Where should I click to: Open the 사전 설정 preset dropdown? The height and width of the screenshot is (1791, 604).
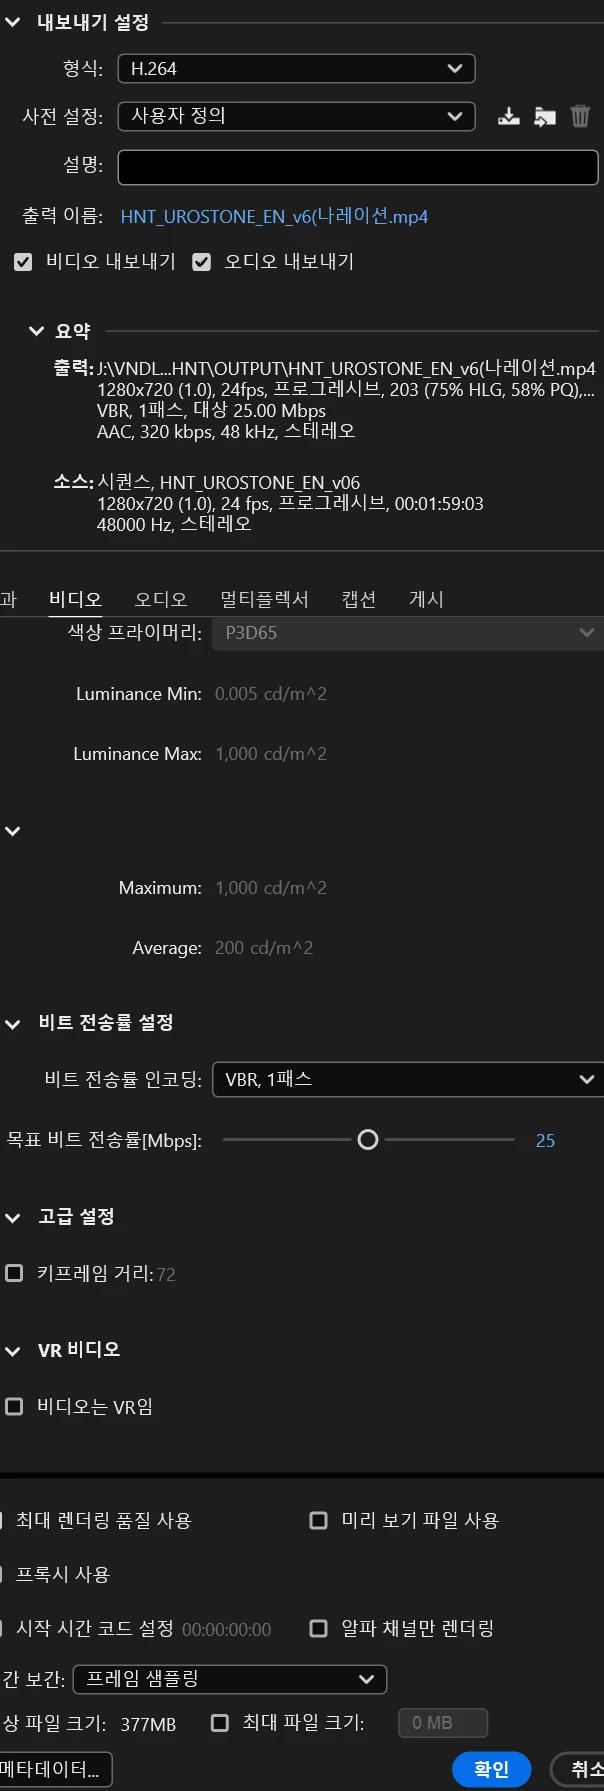pyautogui.click(x=296, y=116)
